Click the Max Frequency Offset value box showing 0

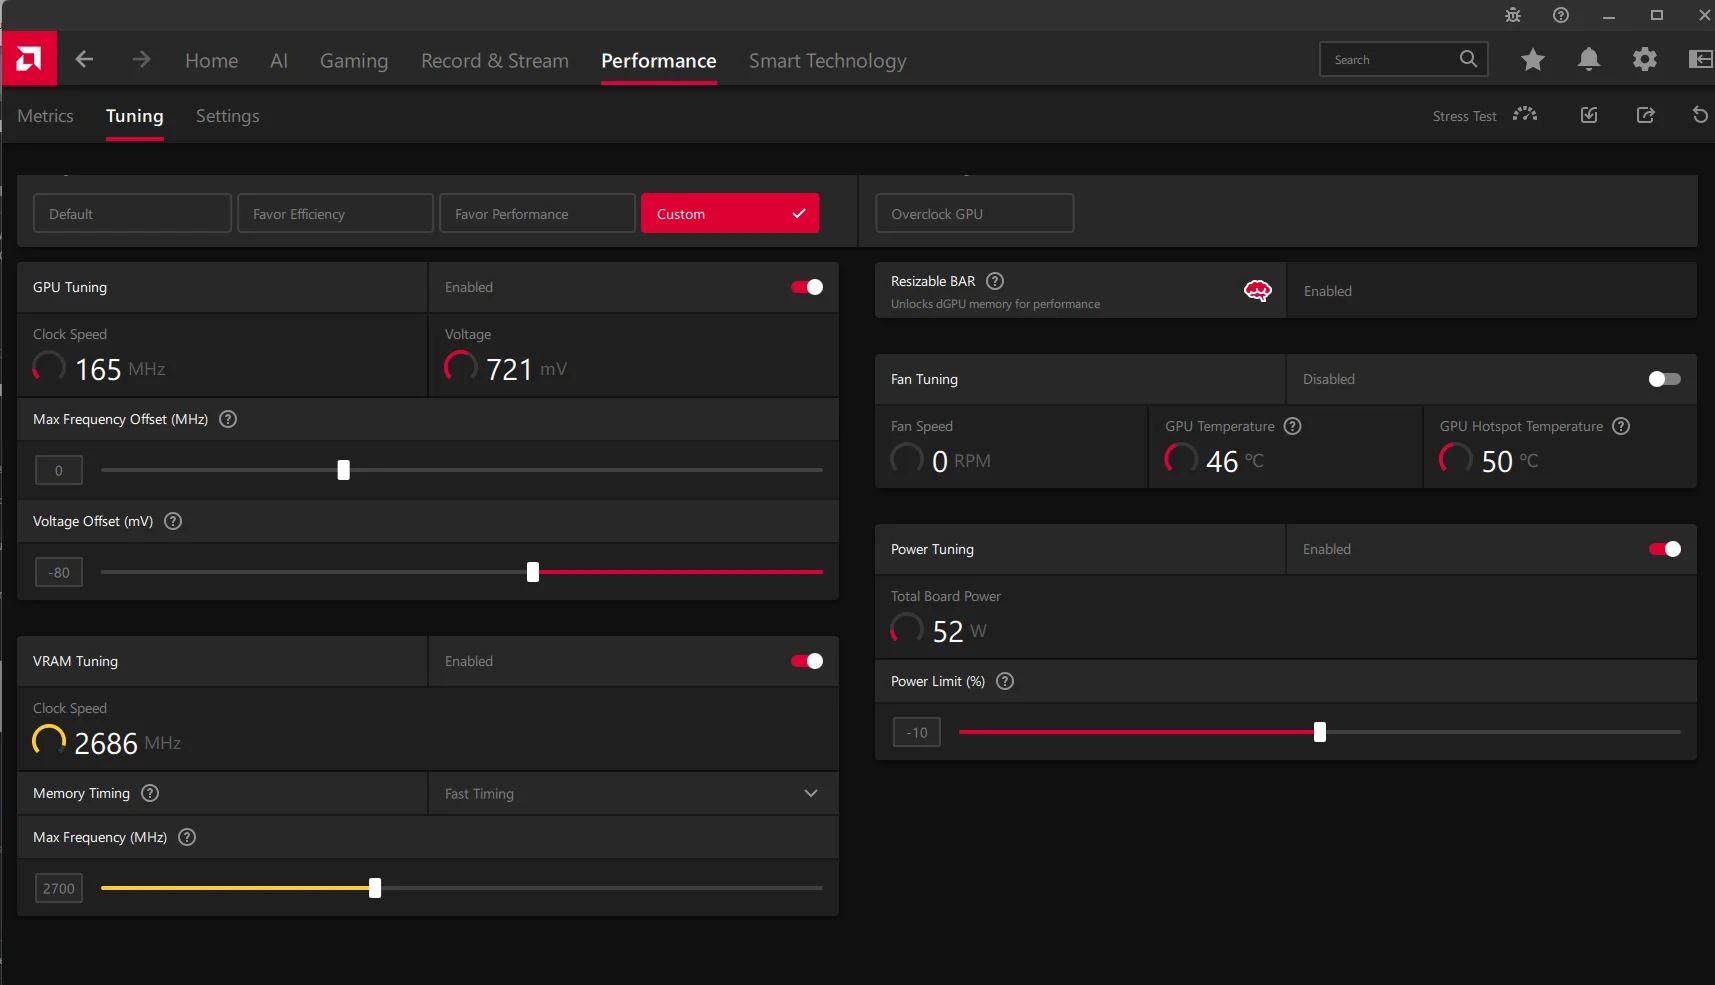[59, 470]
